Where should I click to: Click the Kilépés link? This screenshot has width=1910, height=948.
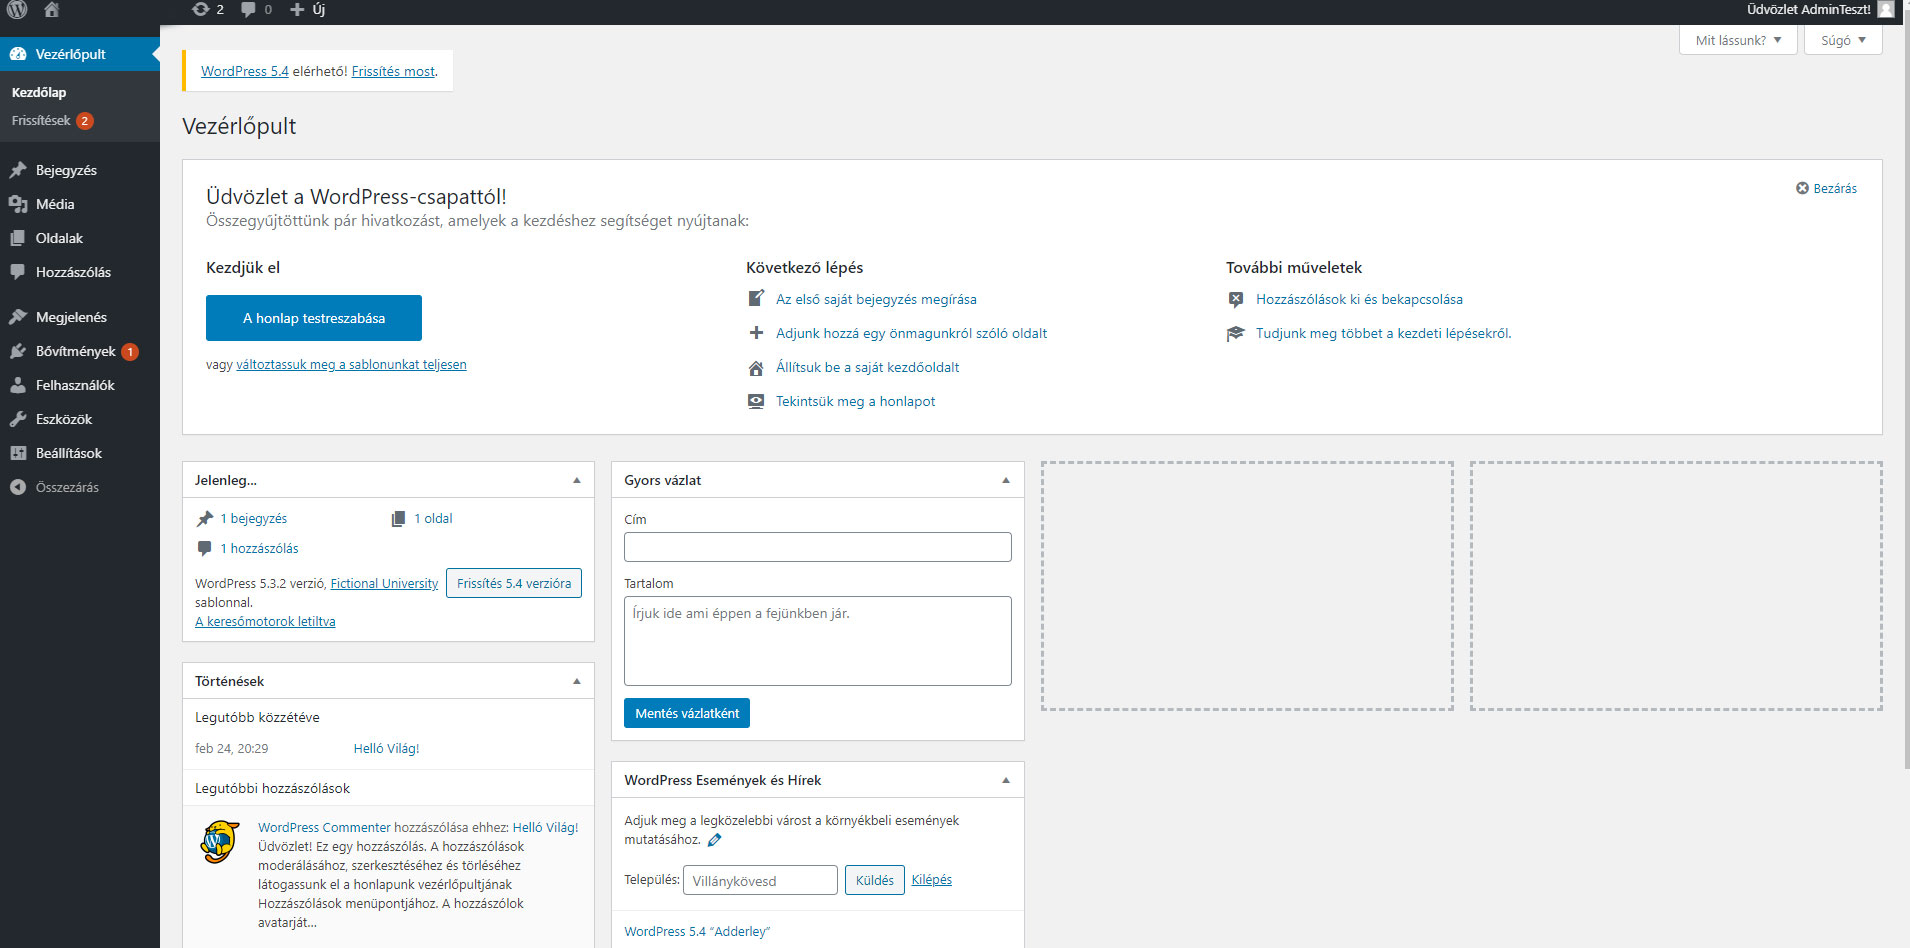932,880
